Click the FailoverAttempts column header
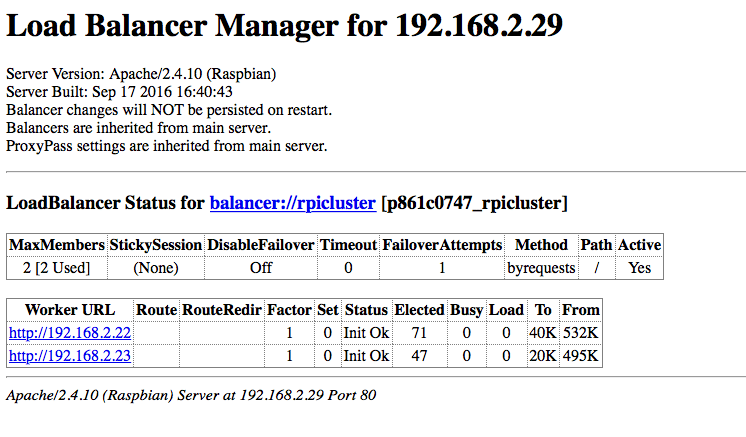Image resolution: width=746 pixels, height=437 pixels. (x=440, y=245)
